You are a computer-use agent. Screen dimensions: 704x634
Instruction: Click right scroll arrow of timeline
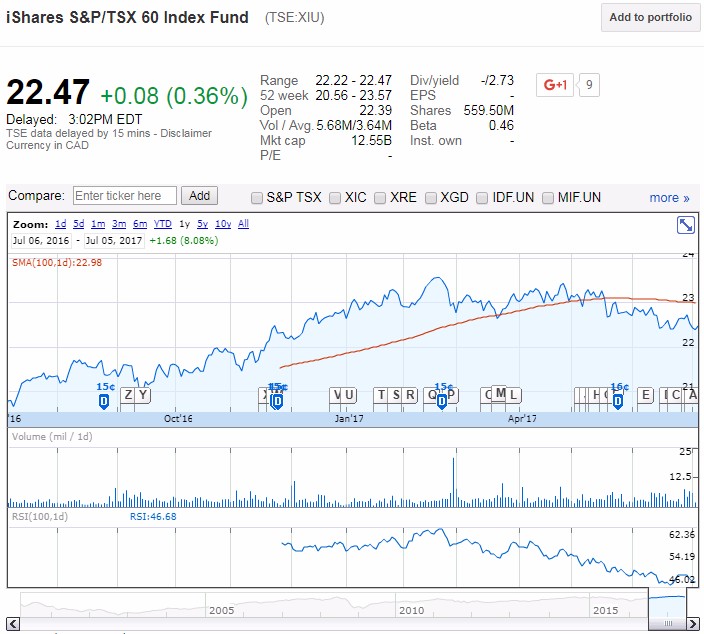pyautogui.click(x=693, y=624)
